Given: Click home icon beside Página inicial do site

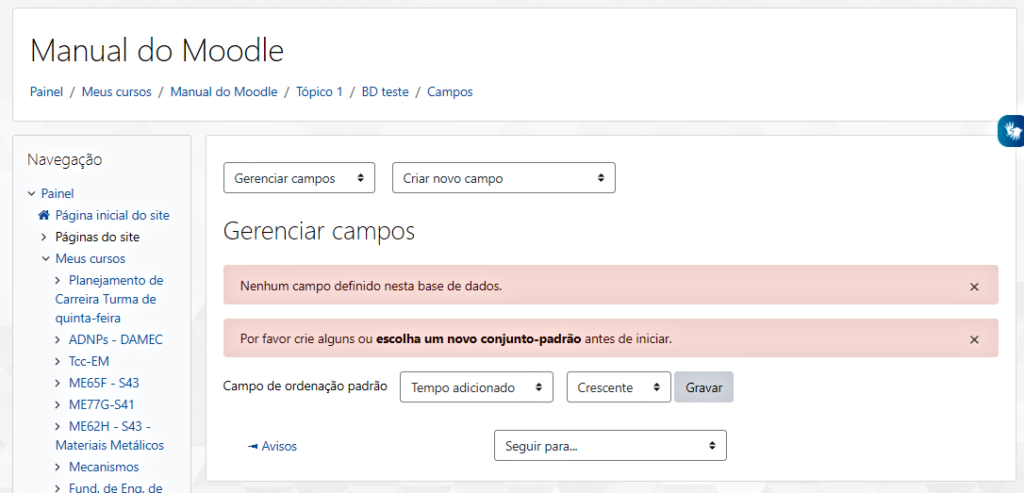Looking at the screenshot, I should (x=44, y=215).
